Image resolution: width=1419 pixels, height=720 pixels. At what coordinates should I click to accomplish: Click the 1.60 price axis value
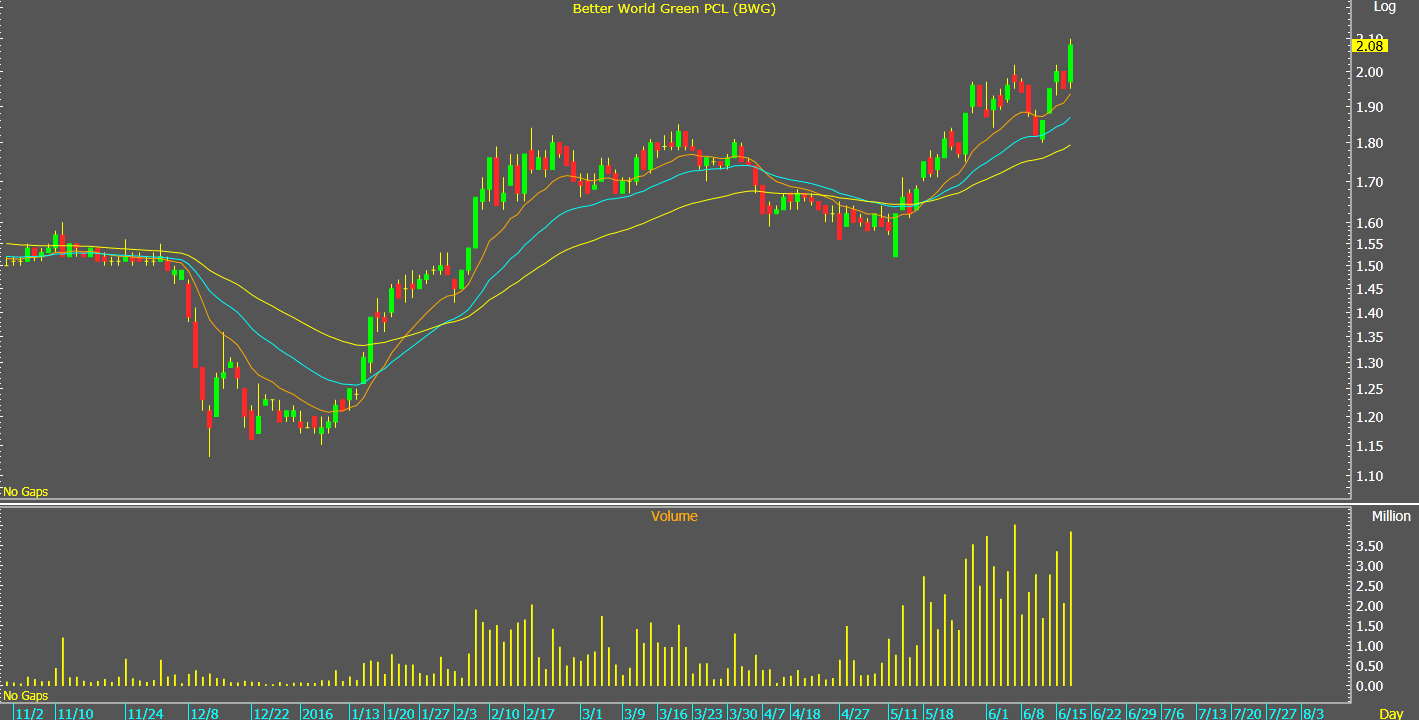[x=1370, y=223]
